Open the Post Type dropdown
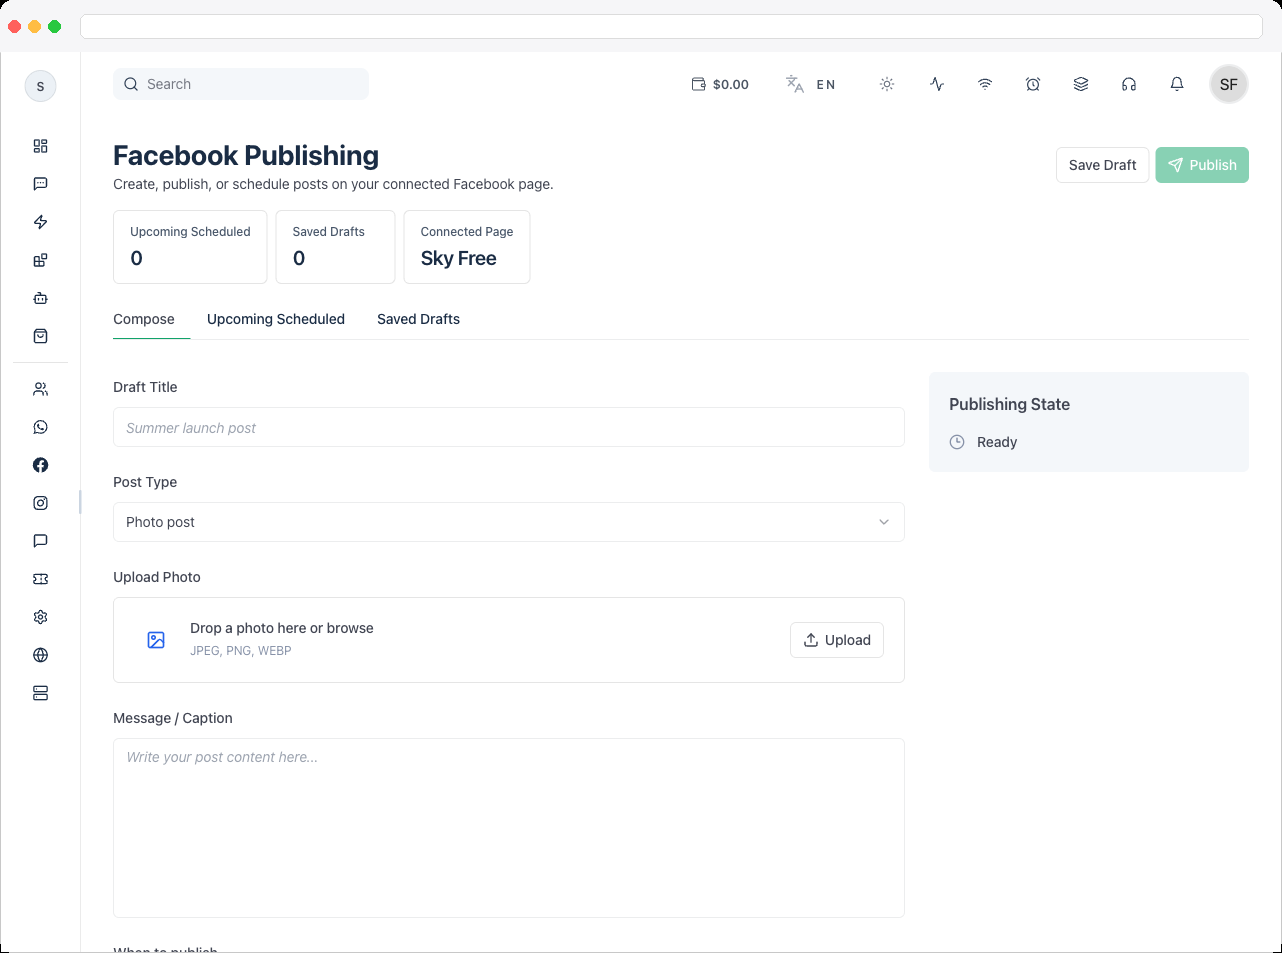Viewport: 1282px width, 953px height. [x=509, y=522]
